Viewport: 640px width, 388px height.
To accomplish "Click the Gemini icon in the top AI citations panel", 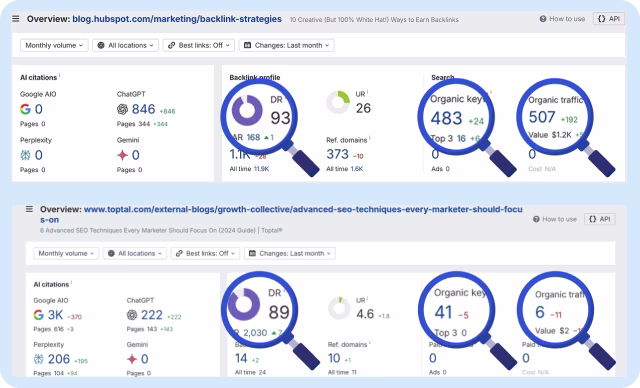I will coord(122,155).
